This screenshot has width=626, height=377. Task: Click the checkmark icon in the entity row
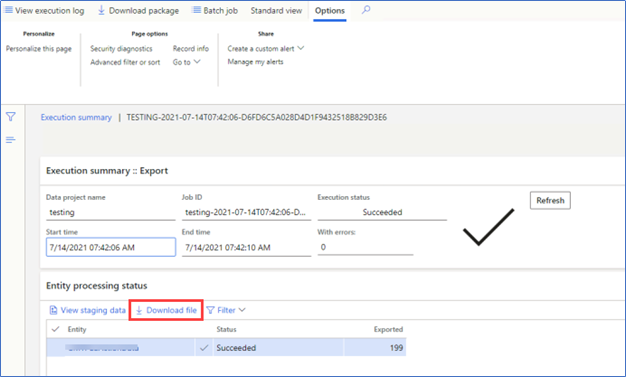coord(204,348)
